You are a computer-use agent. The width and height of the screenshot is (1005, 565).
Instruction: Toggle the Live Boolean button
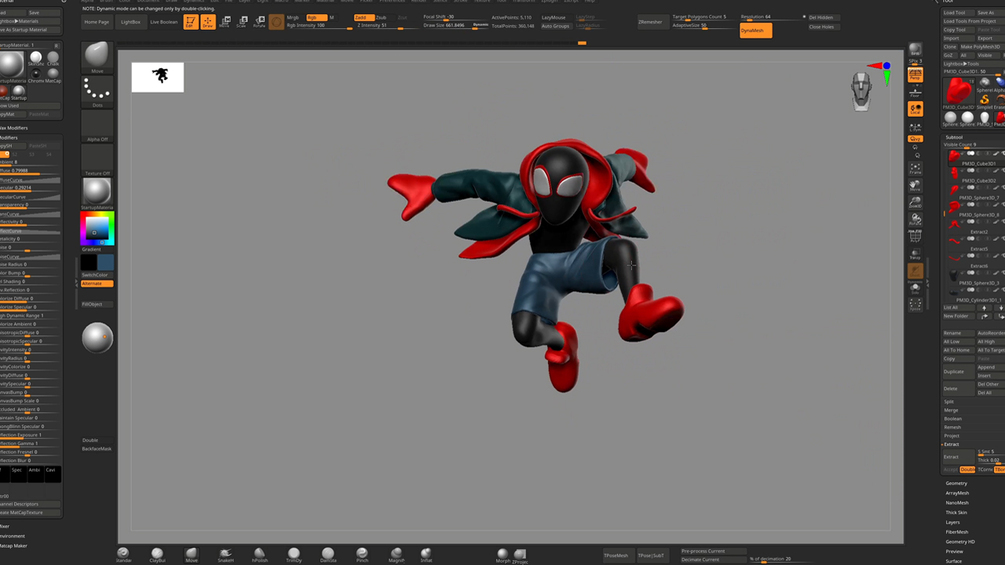click(164, 22)
